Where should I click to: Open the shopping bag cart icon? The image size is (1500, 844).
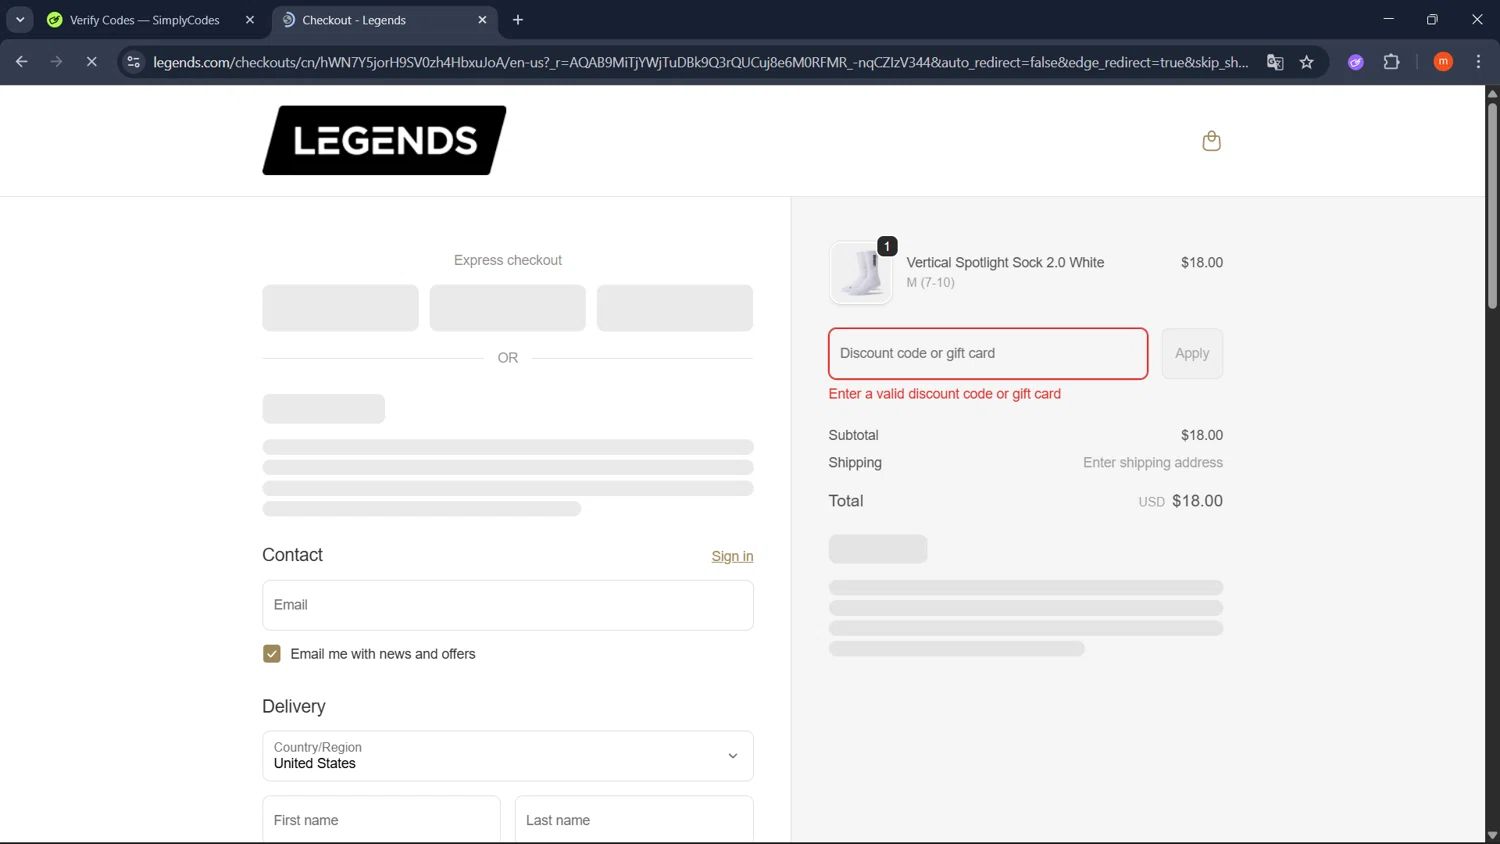(x=1211, y=141)
